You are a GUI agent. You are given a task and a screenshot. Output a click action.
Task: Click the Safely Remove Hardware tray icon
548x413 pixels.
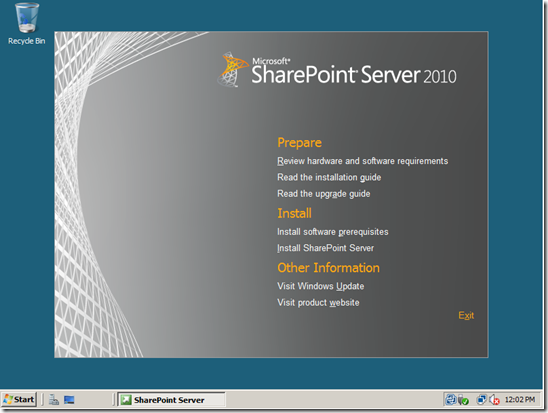[463, 400]
